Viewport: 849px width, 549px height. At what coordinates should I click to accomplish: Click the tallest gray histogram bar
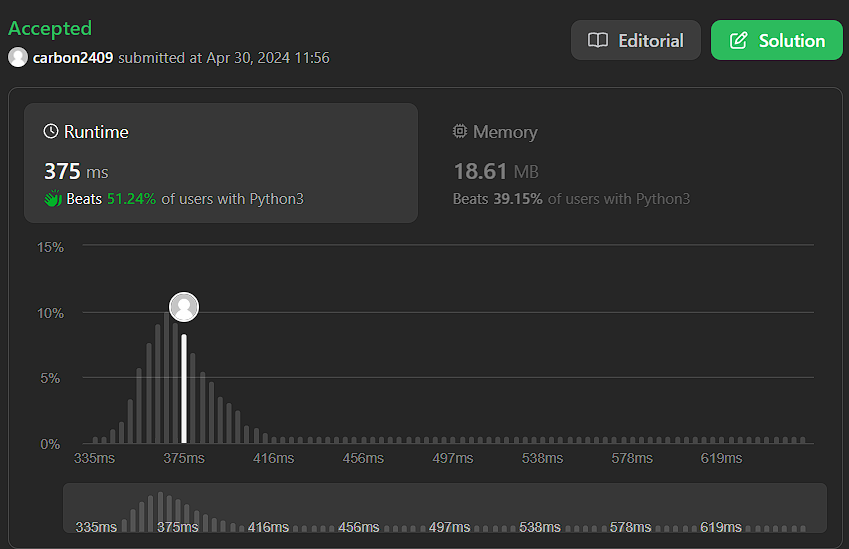coord(167,377)
